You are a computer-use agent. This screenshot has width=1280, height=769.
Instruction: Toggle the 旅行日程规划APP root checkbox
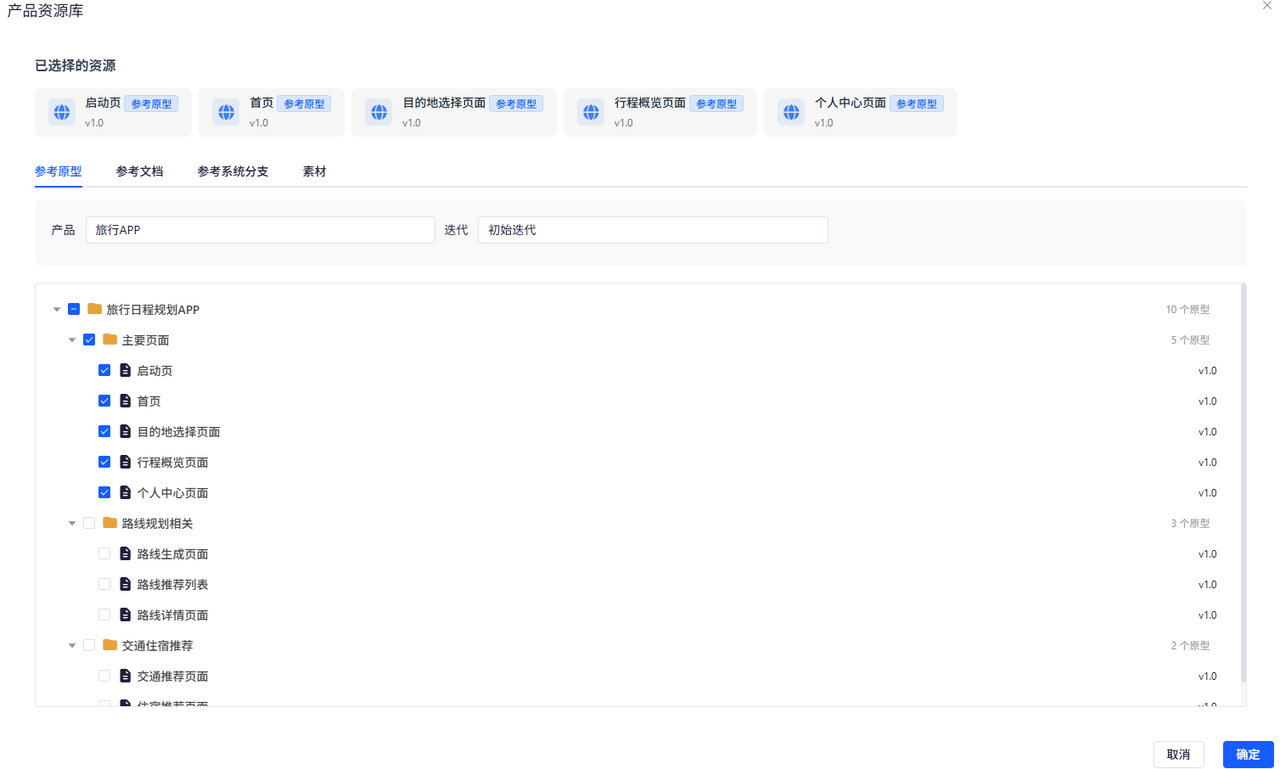click(74, 309)
